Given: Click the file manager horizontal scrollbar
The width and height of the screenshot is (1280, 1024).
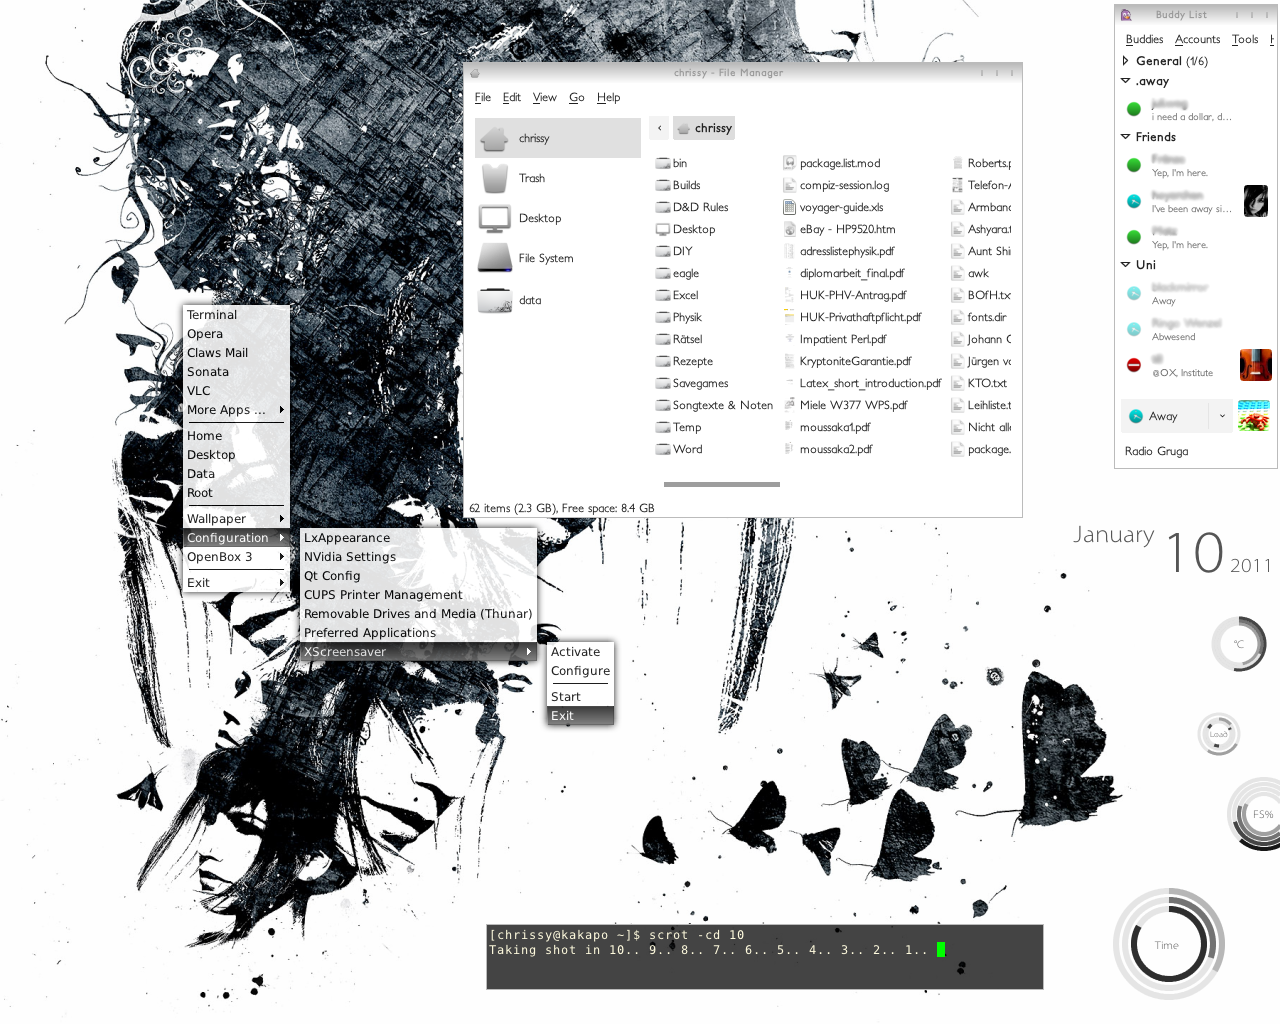Looking at the screenshot, I should pyautogui.click(x=722, y=484).
